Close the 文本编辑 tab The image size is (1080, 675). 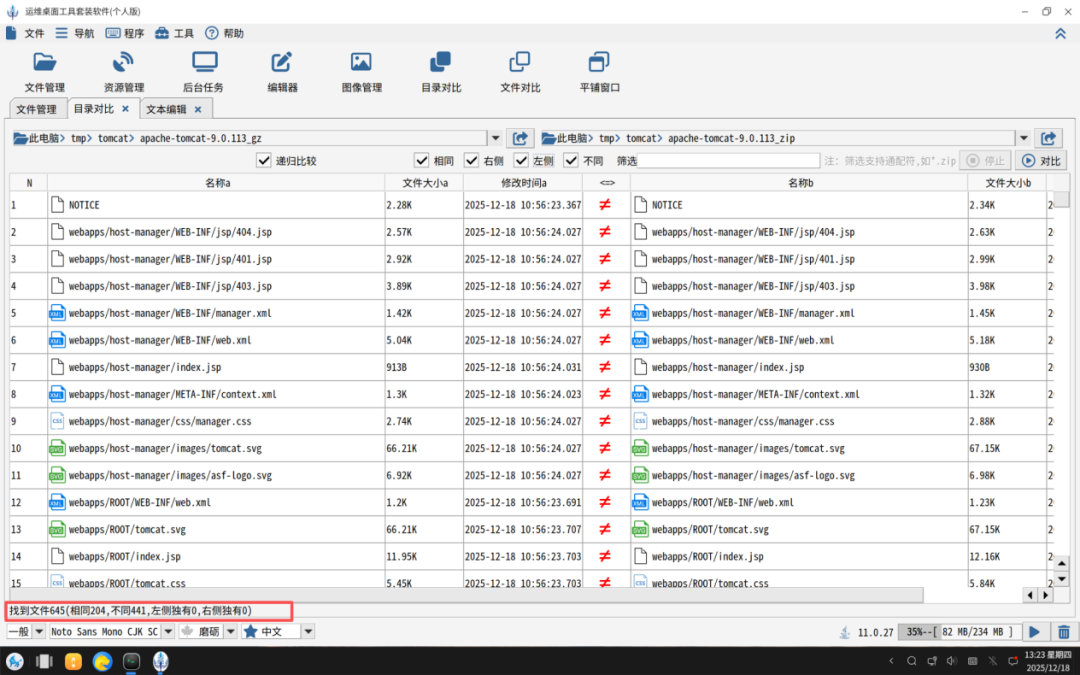pos(198,110)
